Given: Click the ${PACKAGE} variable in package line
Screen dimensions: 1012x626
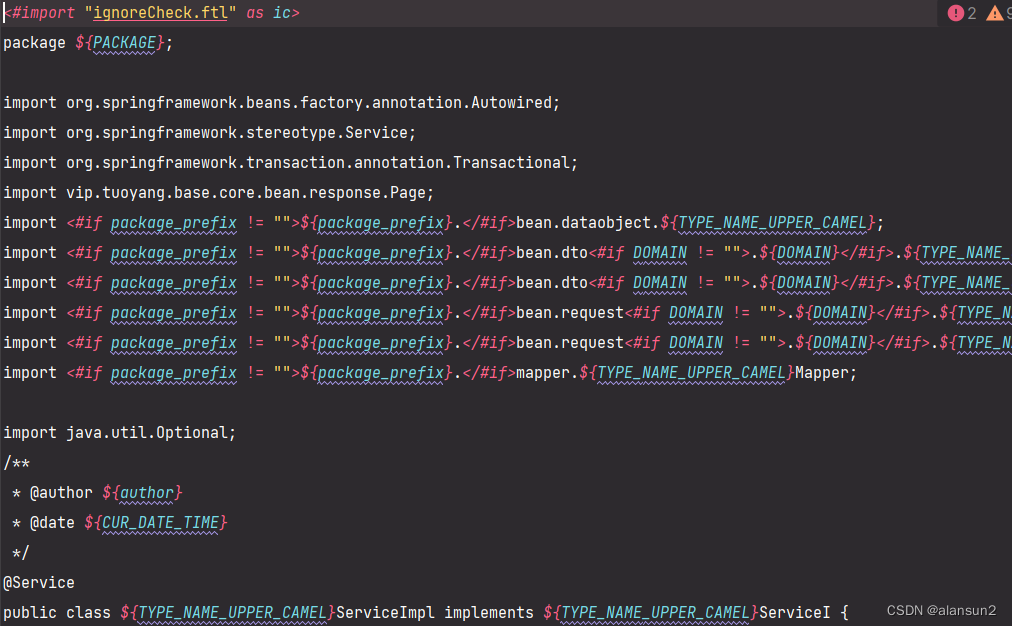Looking at the screenshot, I should 121,43.
